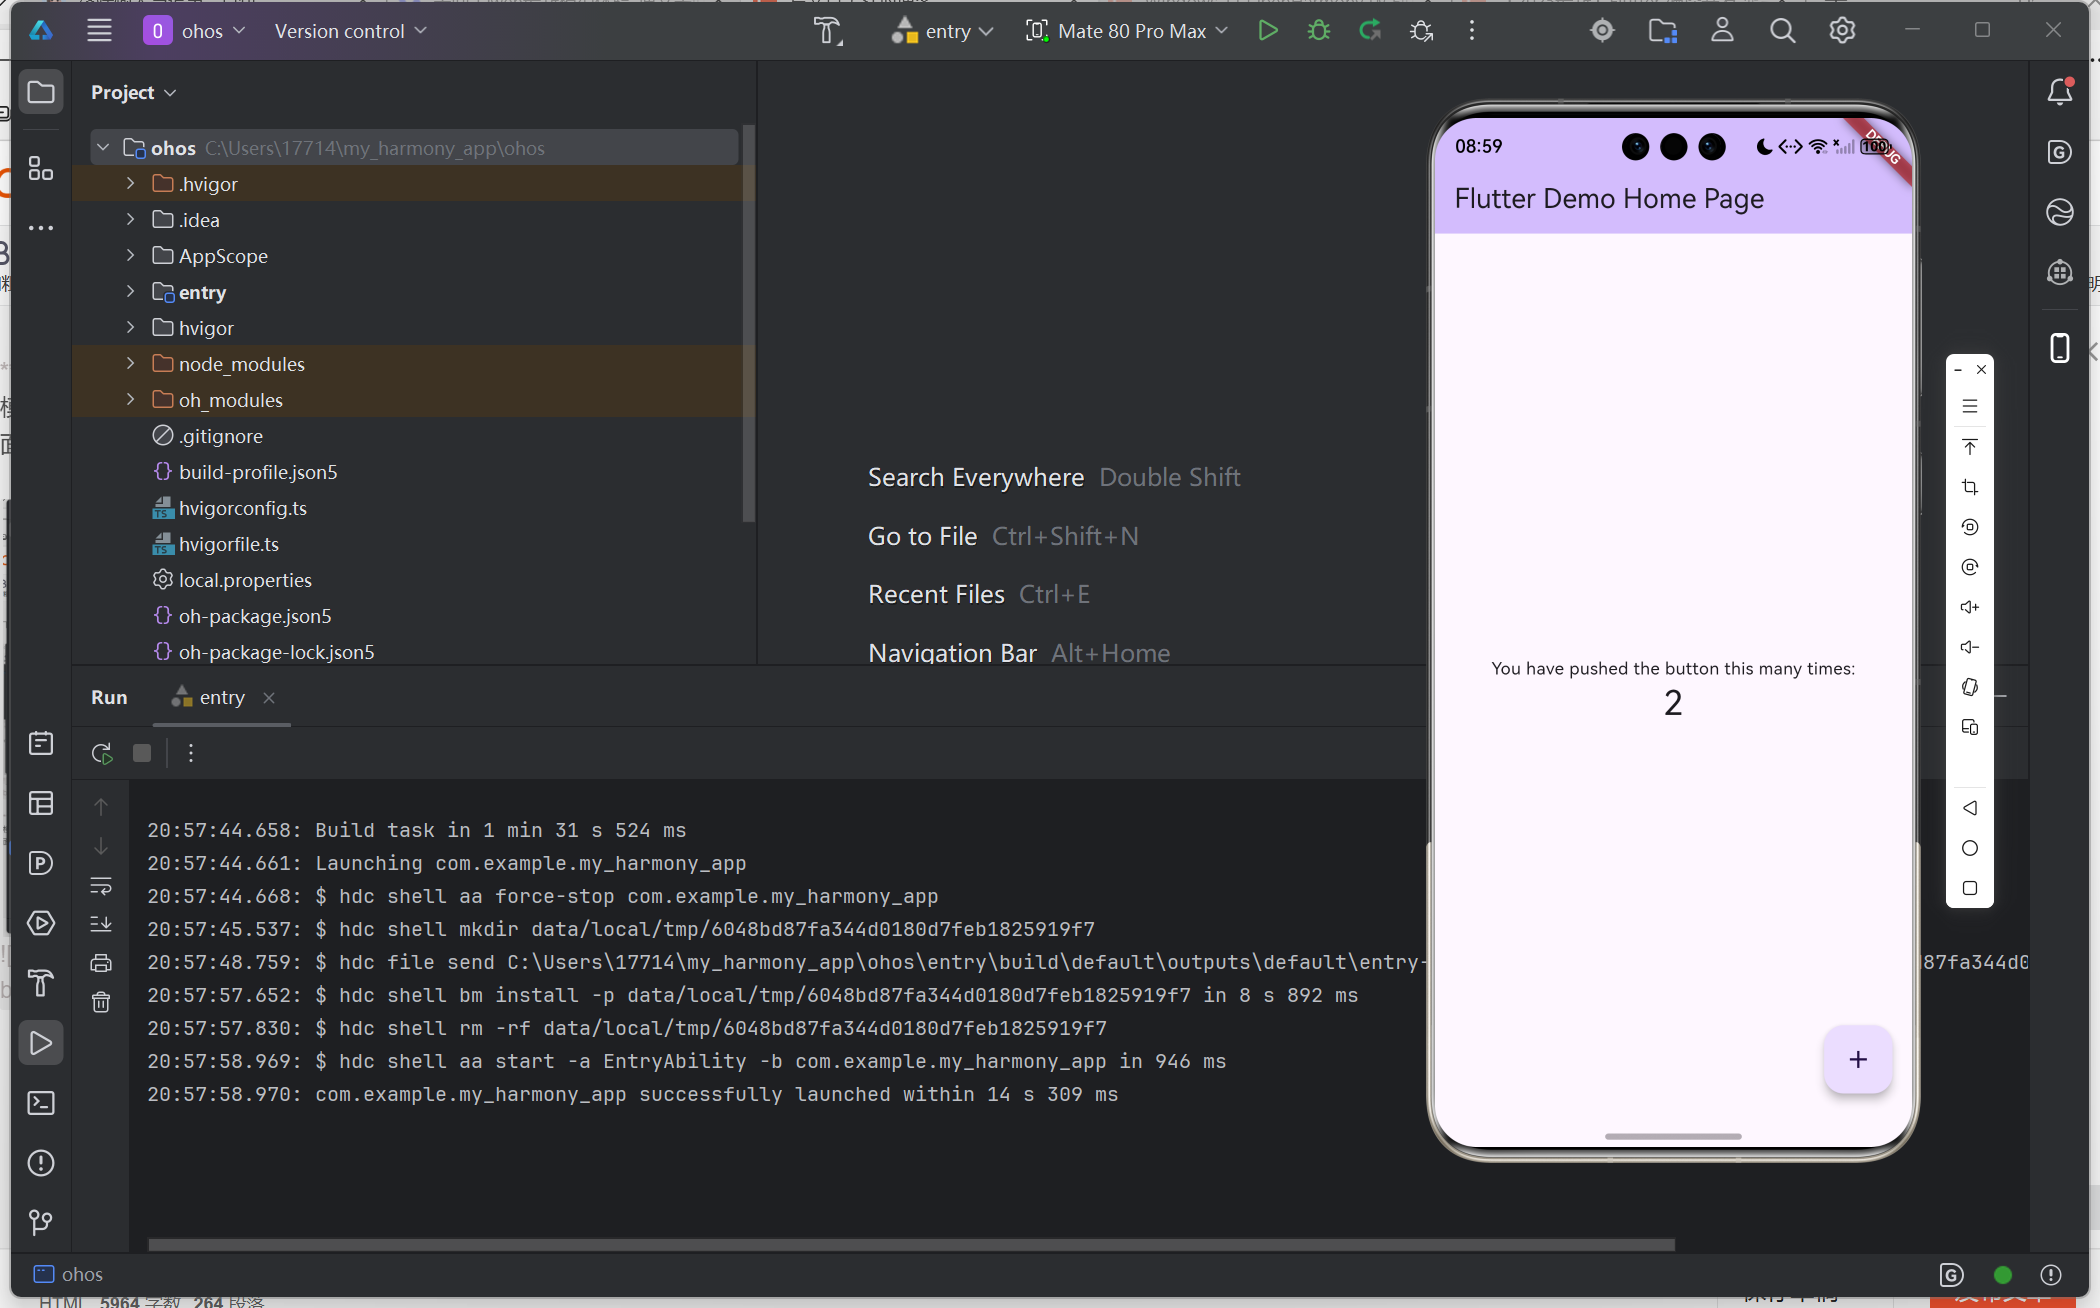Start debugging with the Debug bug icon

(1319, 31)
